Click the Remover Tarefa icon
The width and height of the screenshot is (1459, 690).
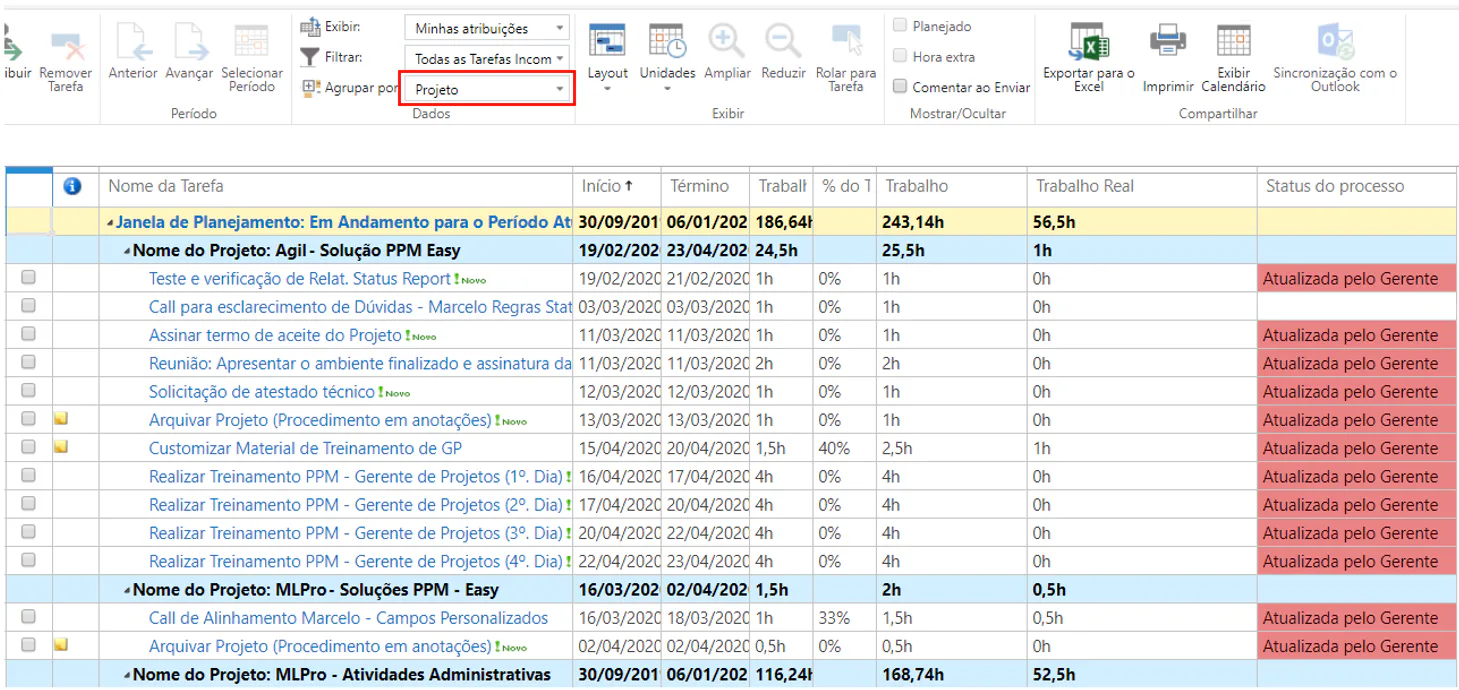(66, 45)
